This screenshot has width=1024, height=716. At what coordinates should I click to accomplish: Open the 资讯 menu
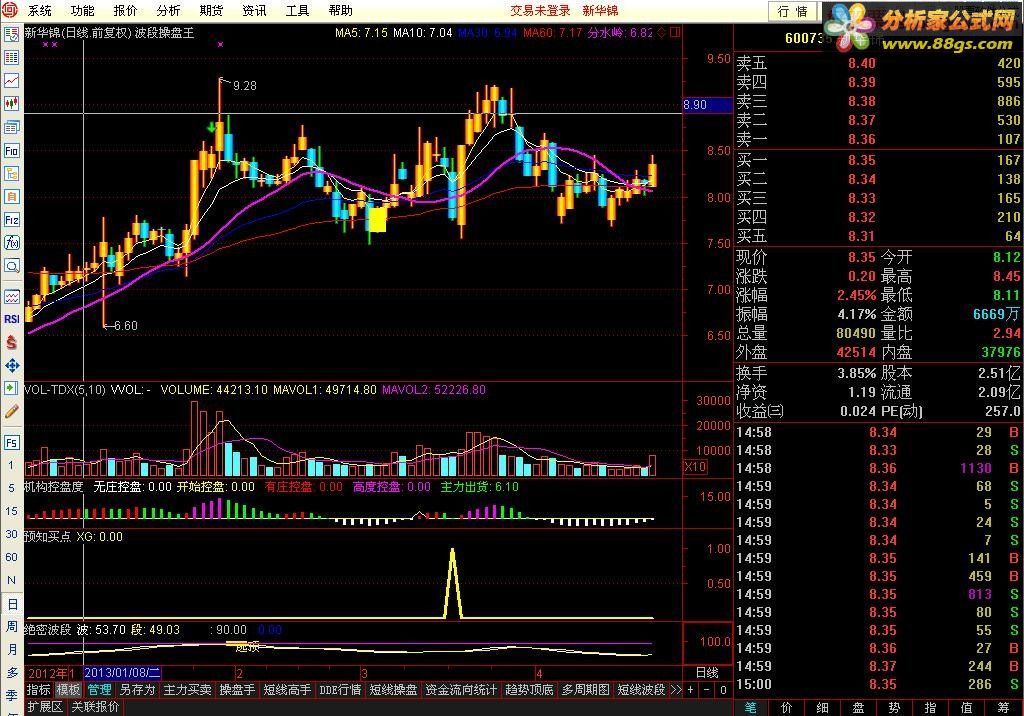[254, 10]
